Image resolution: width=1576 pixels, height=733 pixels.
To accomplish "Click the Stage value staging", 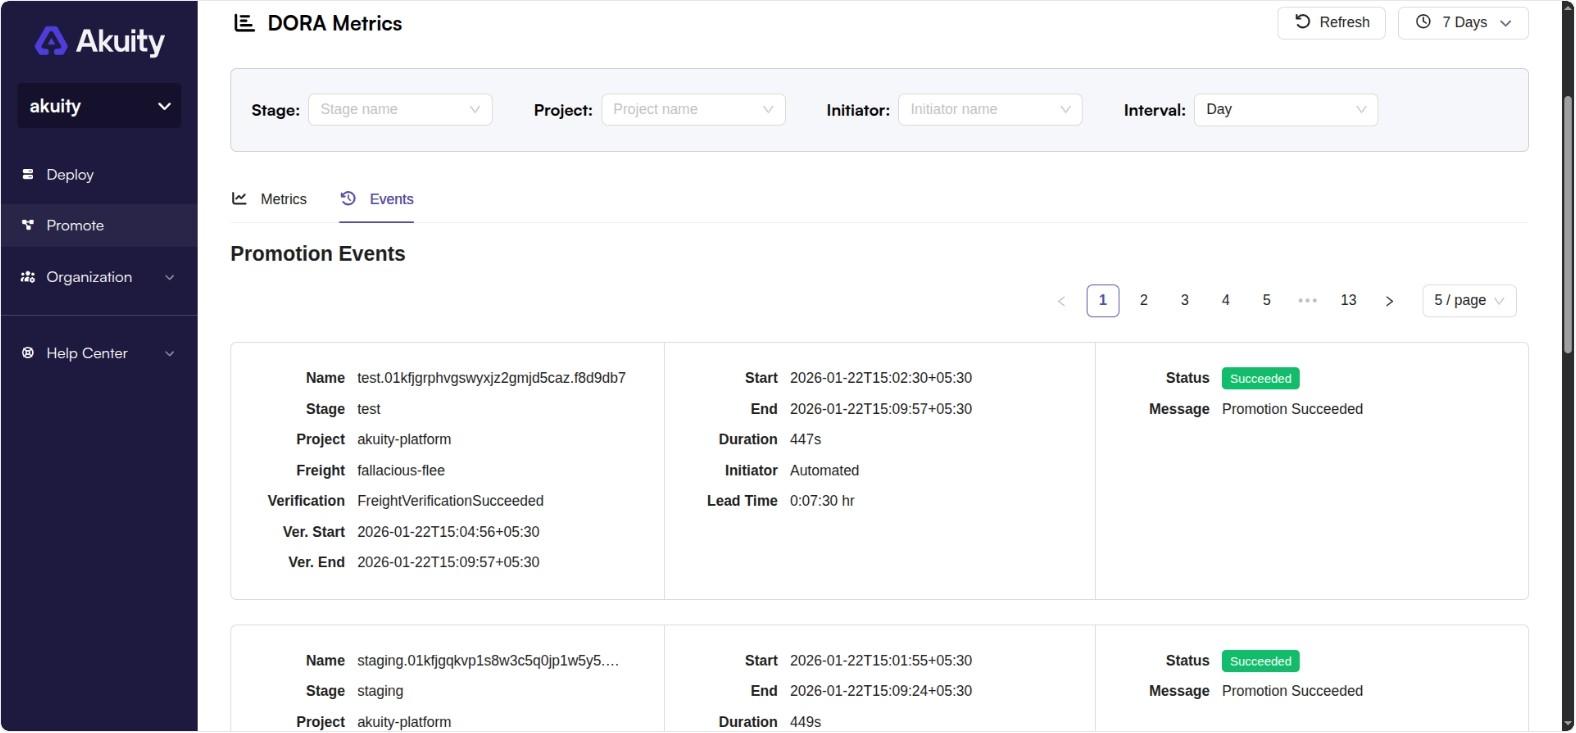I will pyautogui.click(x=380, y=691).
